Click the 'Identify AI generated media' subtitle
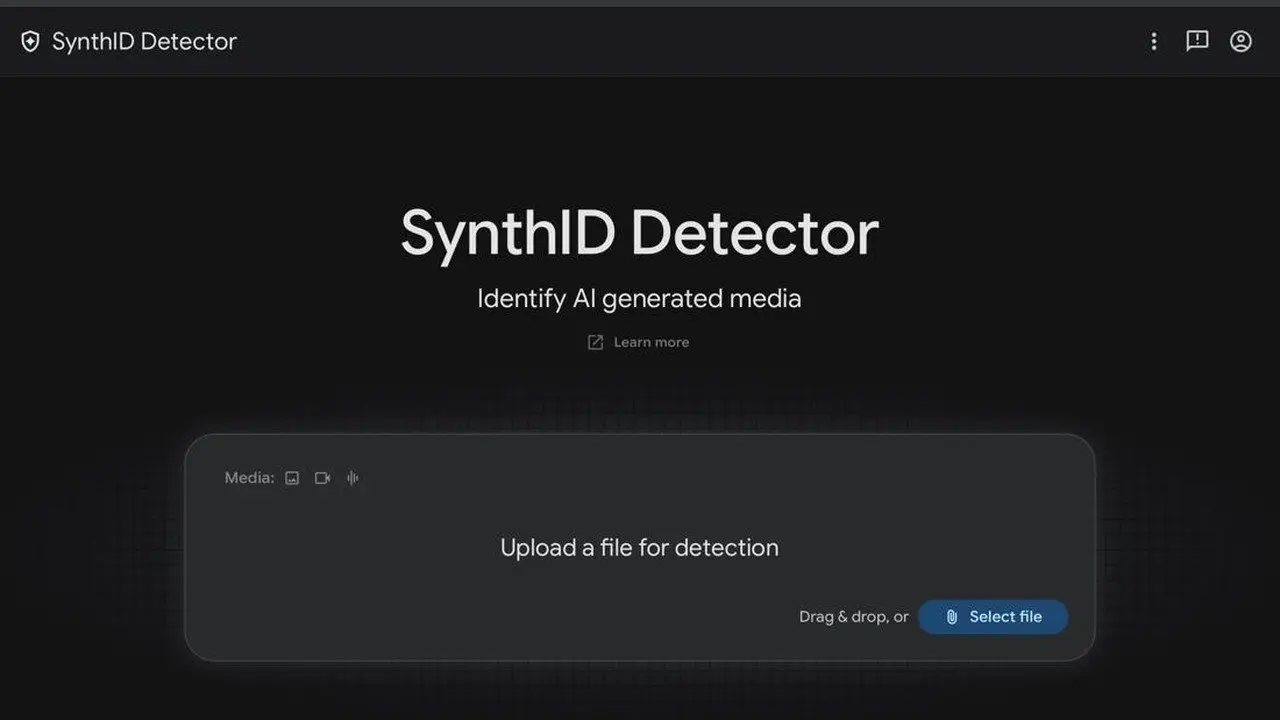Screen dimensions: 1280x720 639,298
